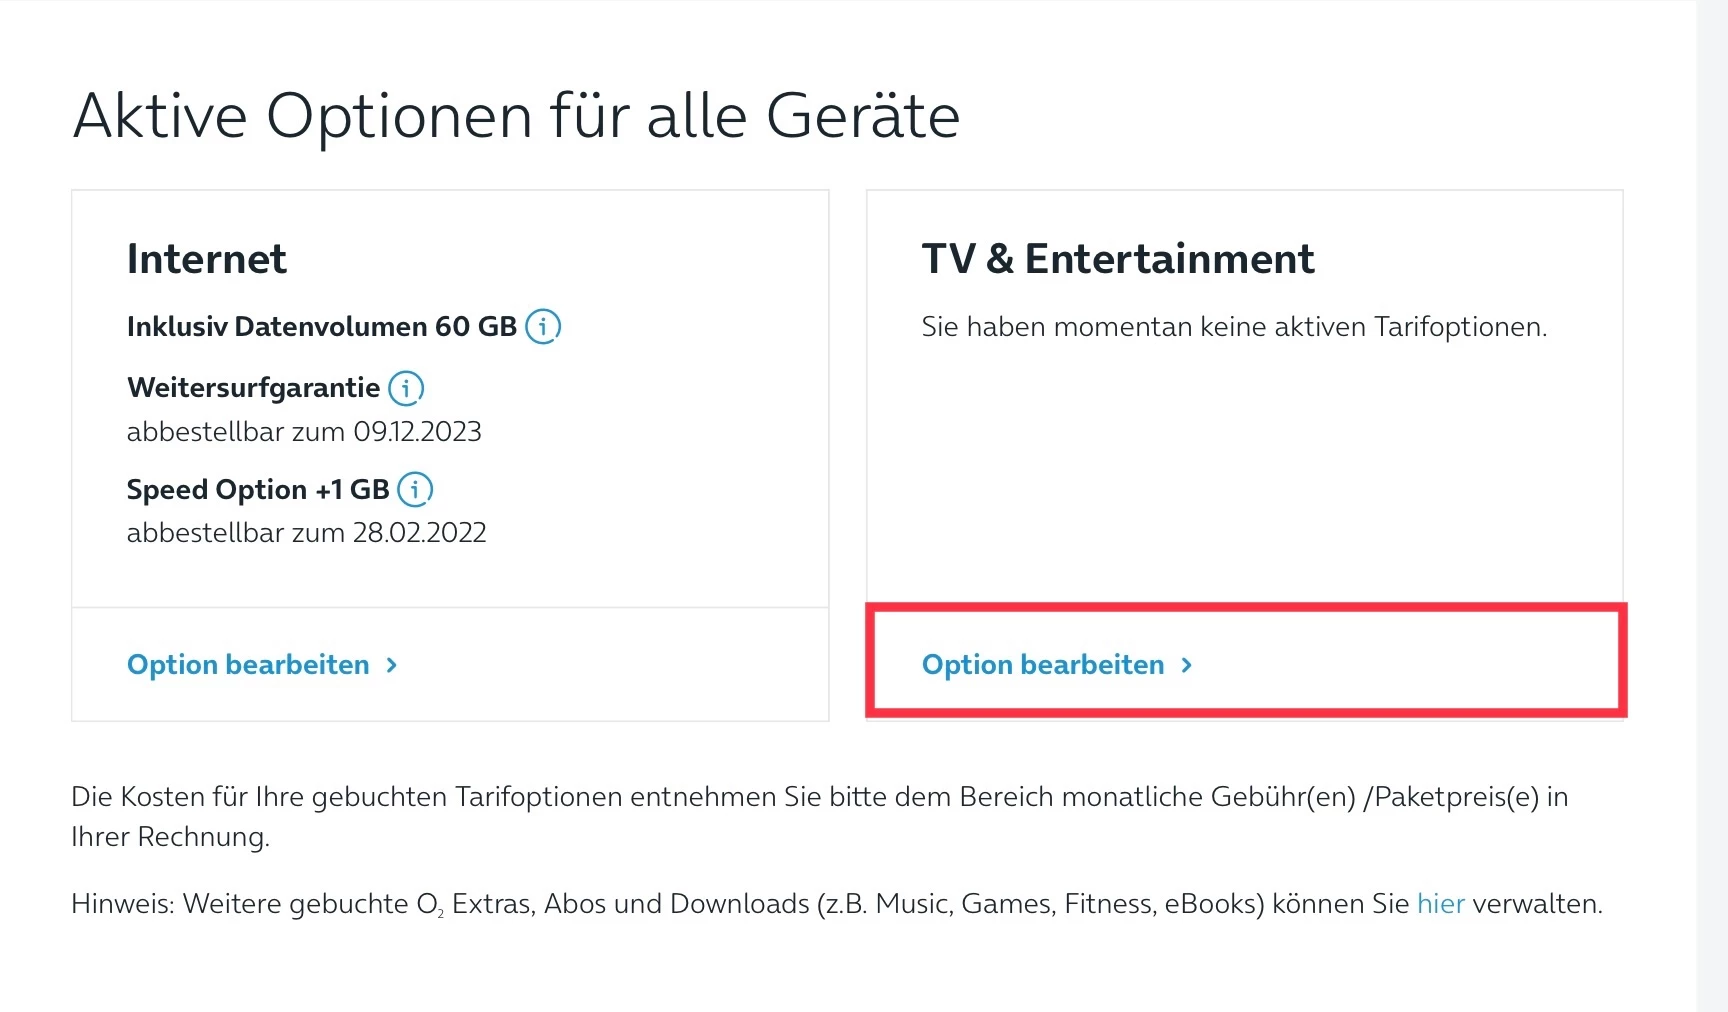
Task: Show info for Speed Option +1 GB
Action: pyautogui.click(x=415, y=489)
